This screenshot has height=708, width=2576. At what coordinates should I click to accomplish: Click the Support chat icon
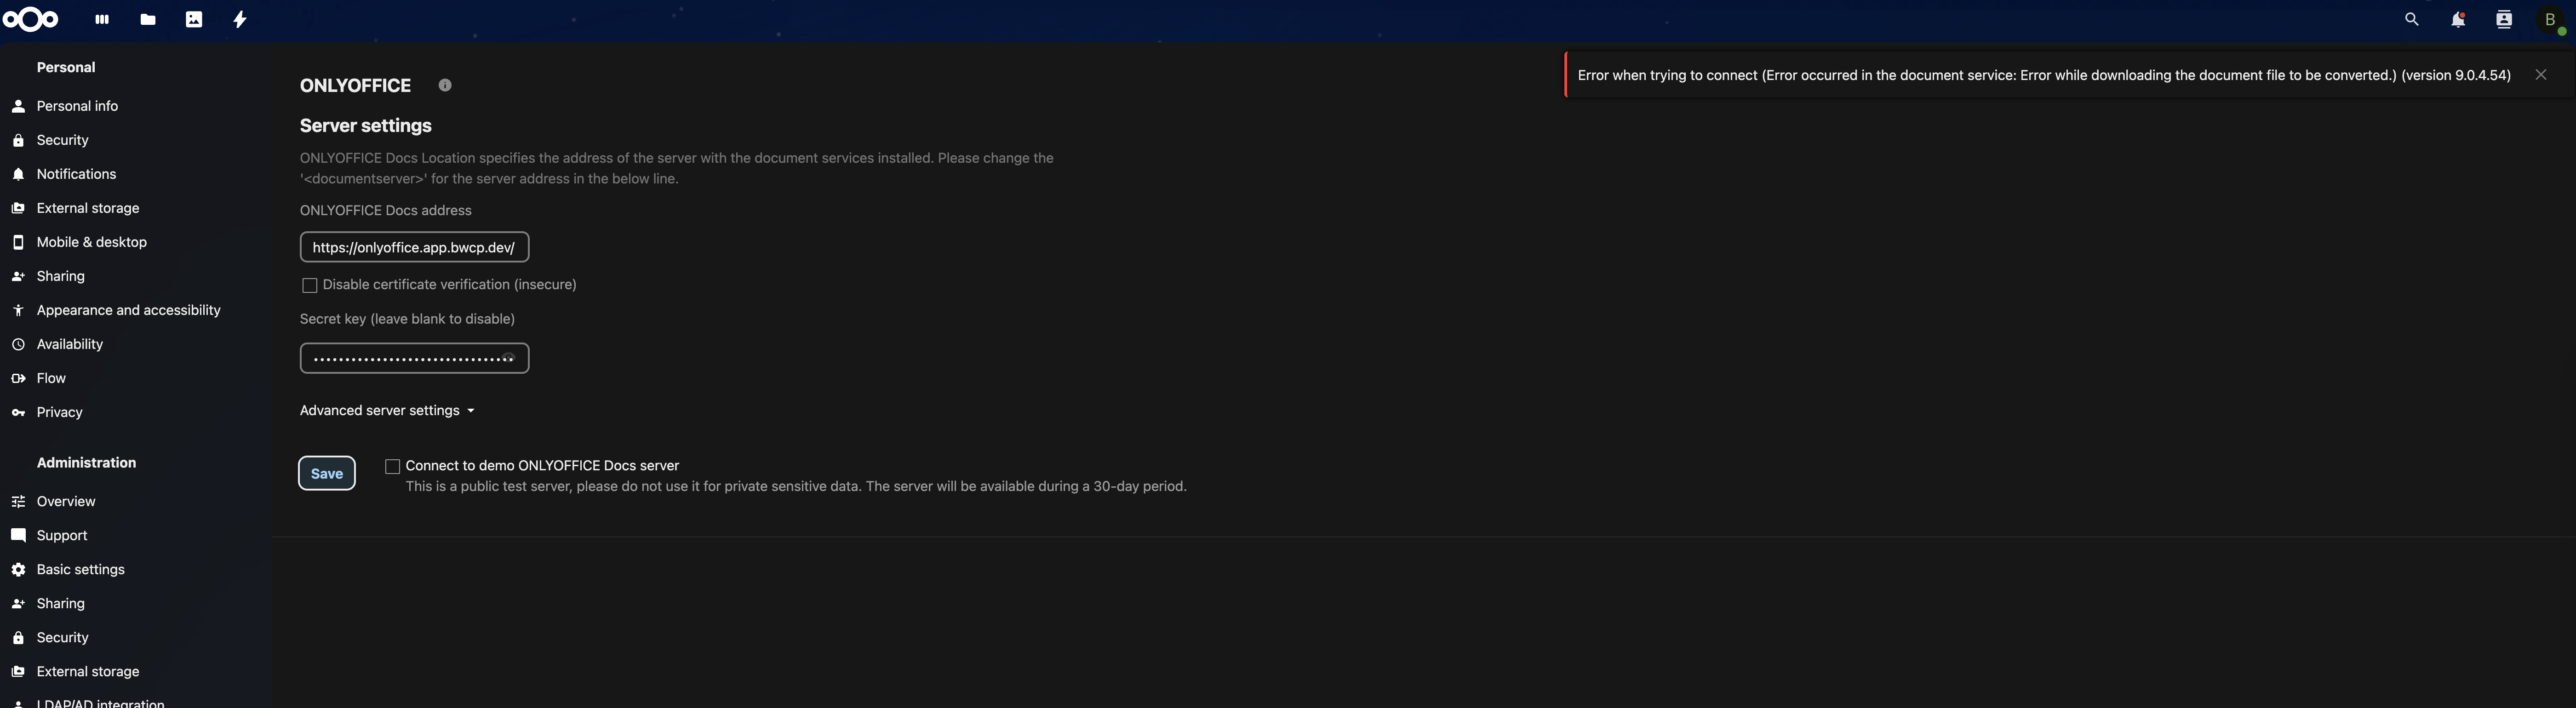click(18, 535)
